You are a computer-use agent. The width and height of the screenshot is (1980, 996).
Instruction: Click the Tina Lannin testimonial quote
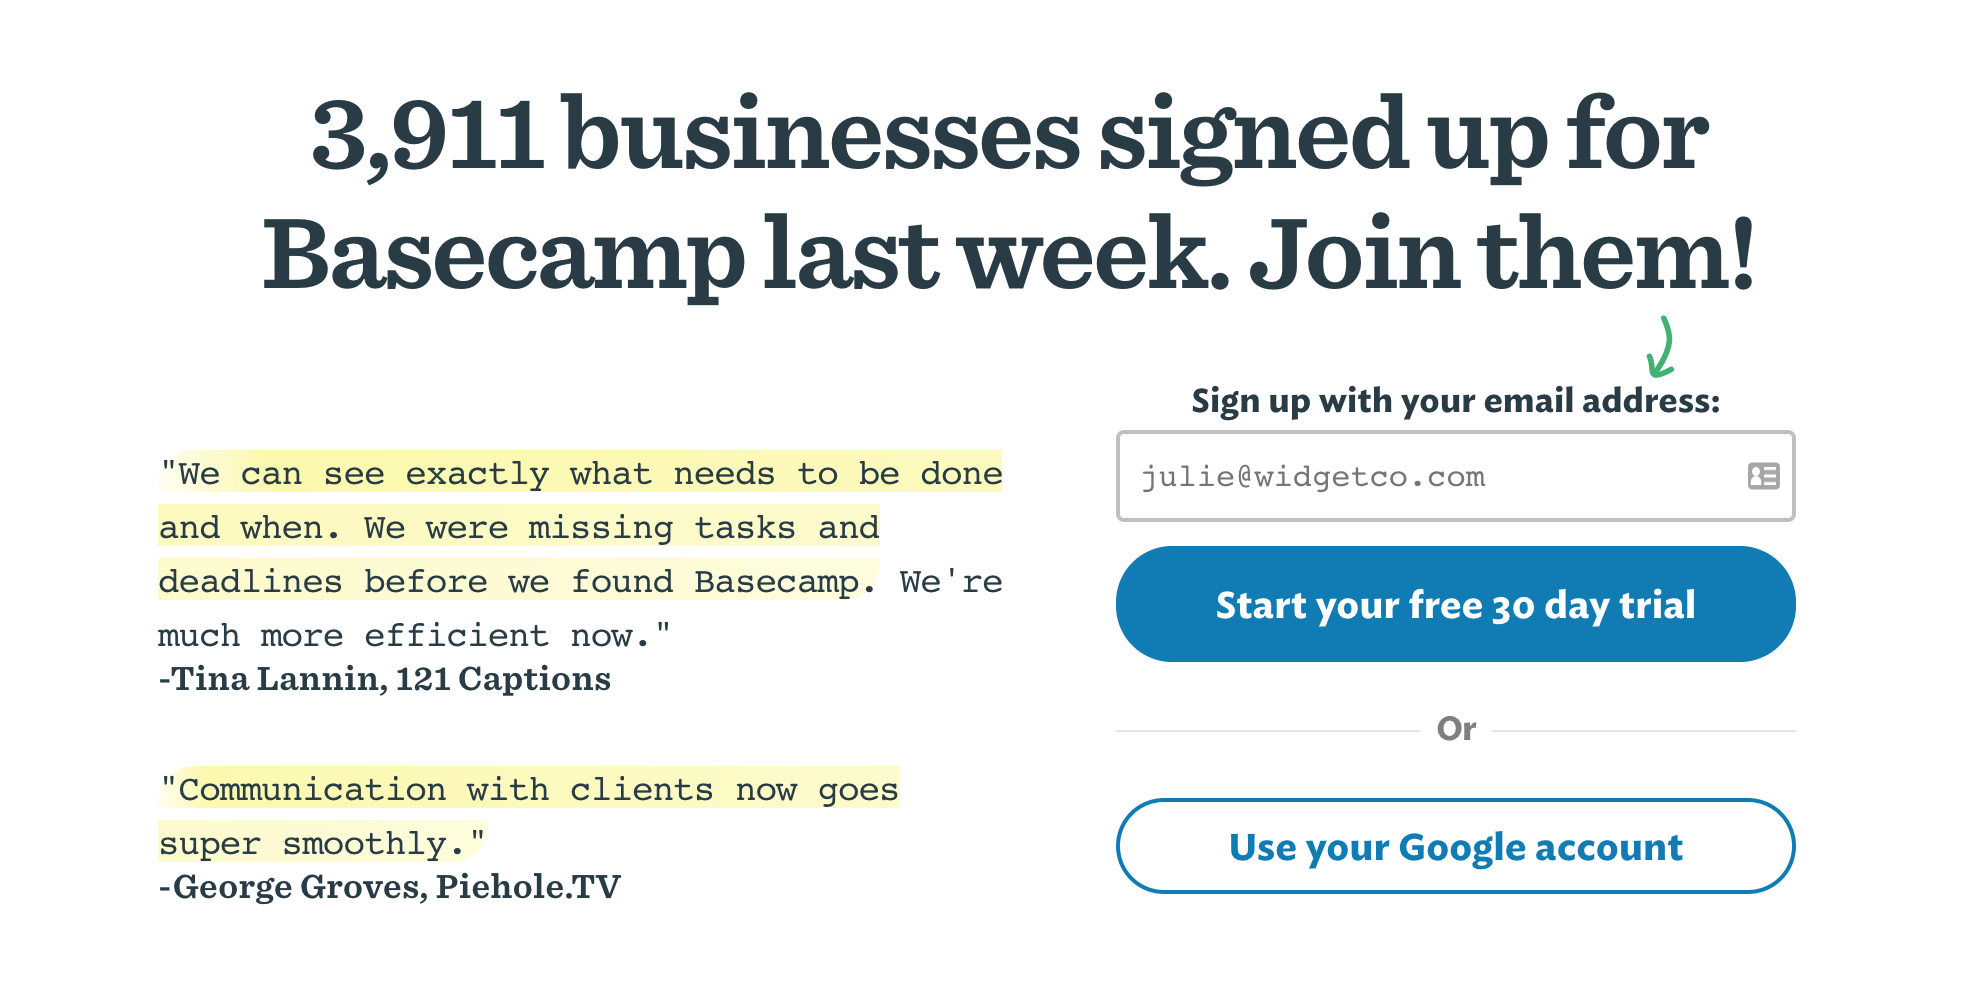(x=580, y=554)
